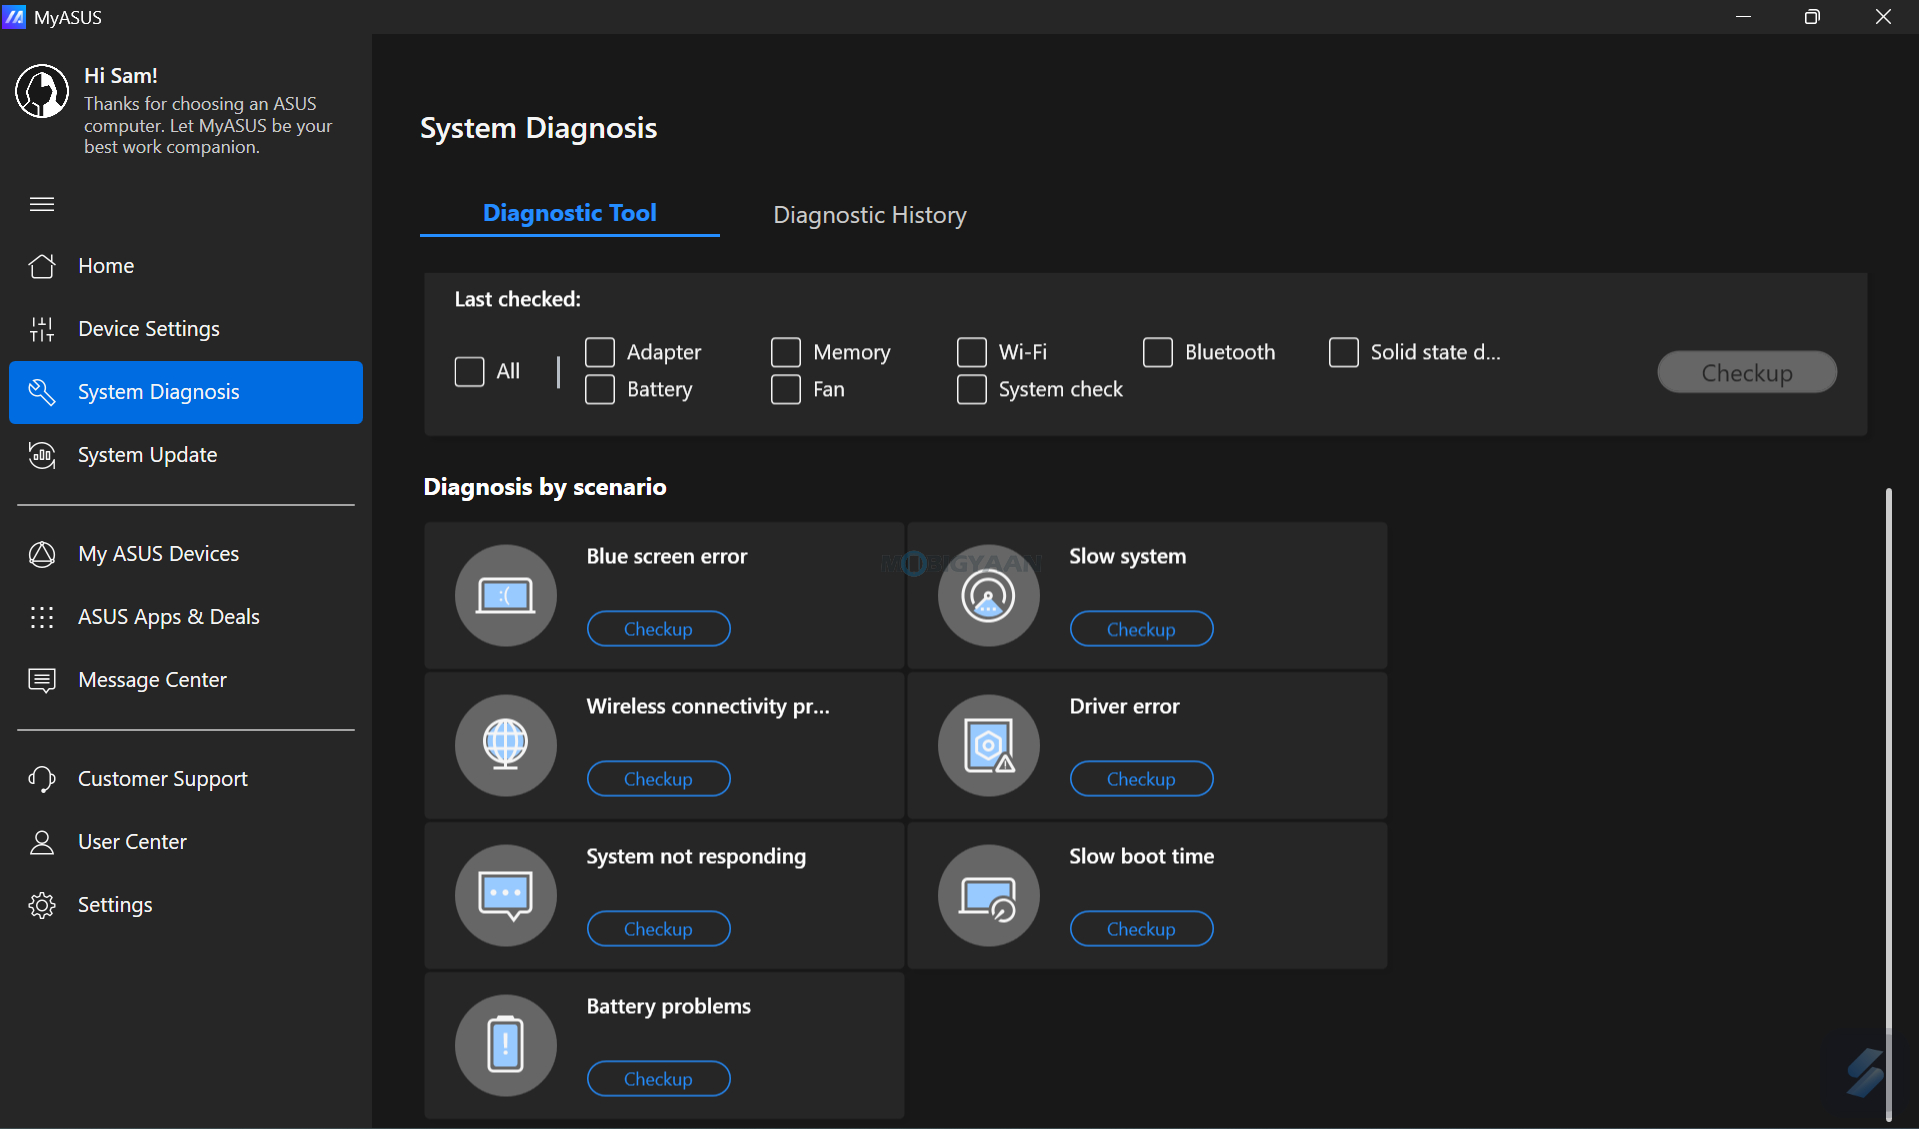Open the floating assistant icon at bottom right

coord(1865,1073)
